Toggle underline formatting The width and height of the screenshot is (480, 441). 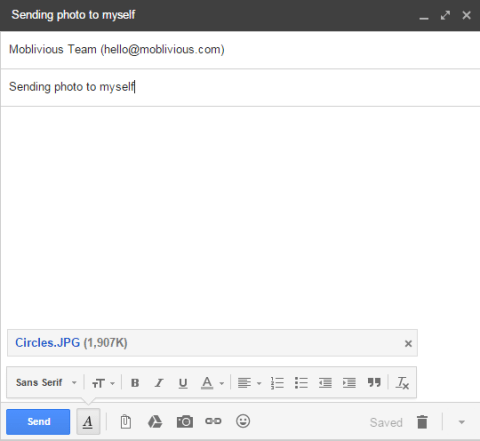pos(183,383)
